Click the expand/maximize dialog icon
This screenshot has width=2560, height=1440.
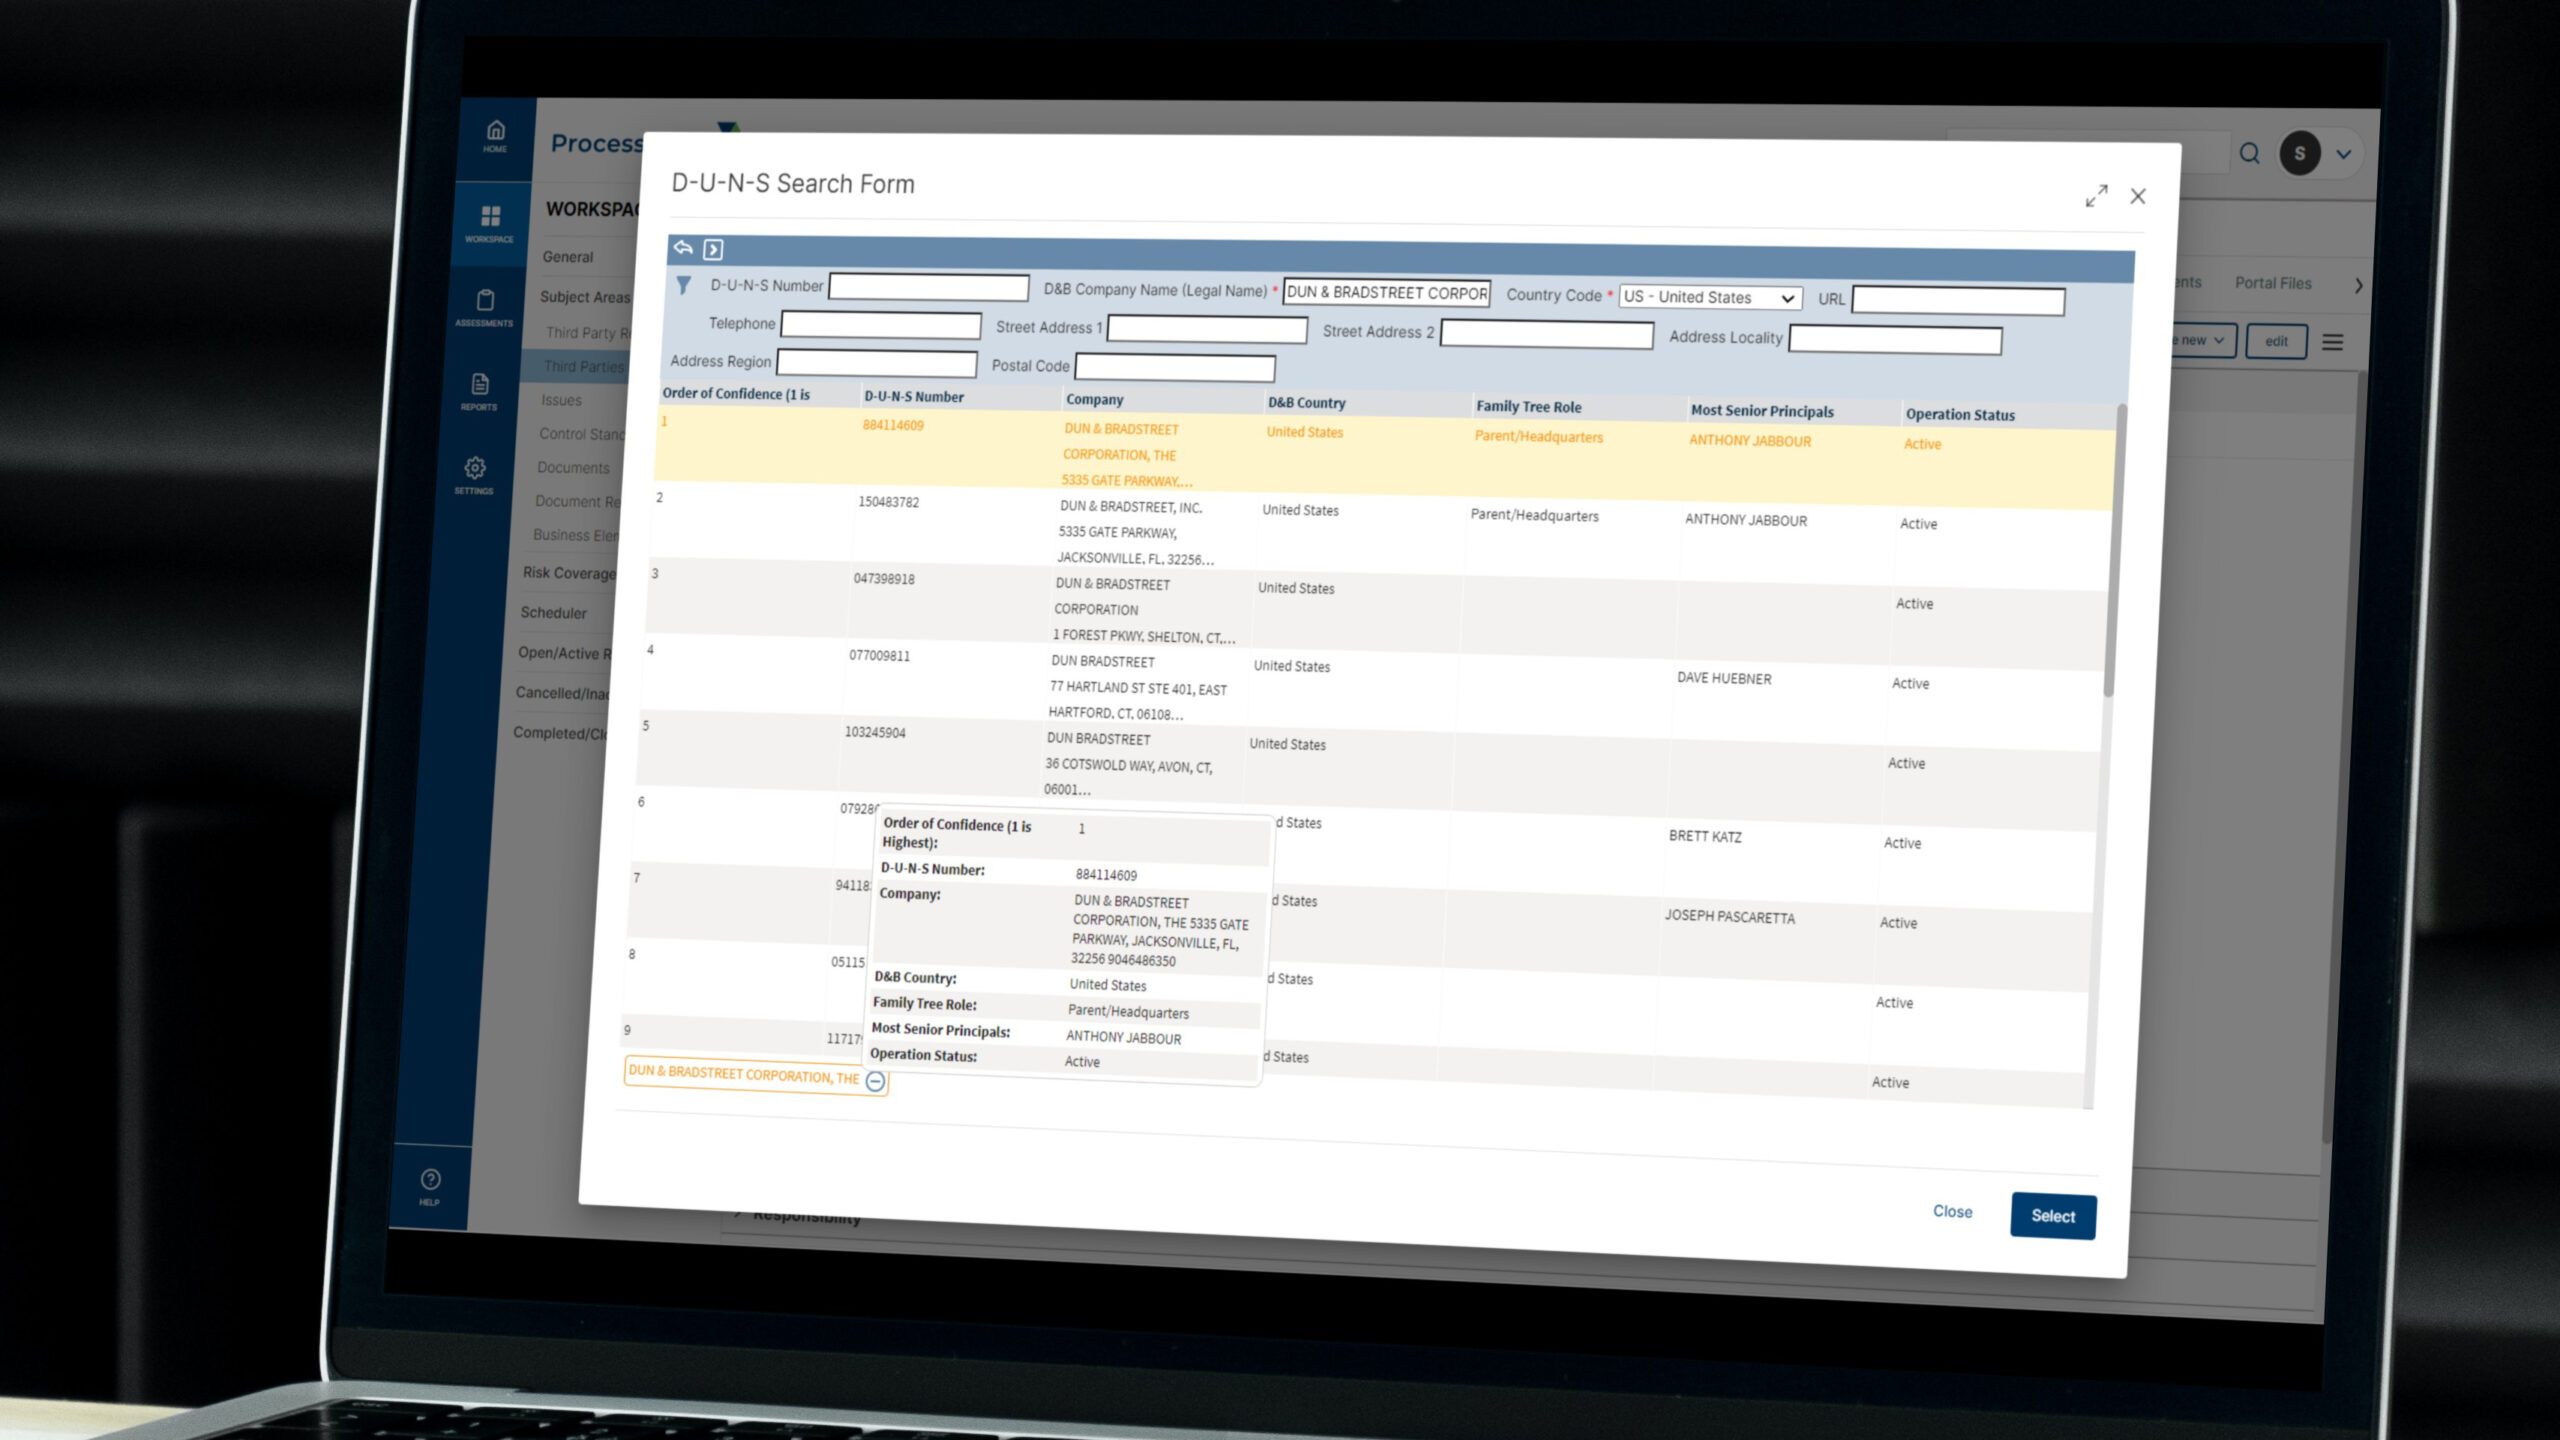tap(2096, 195)
